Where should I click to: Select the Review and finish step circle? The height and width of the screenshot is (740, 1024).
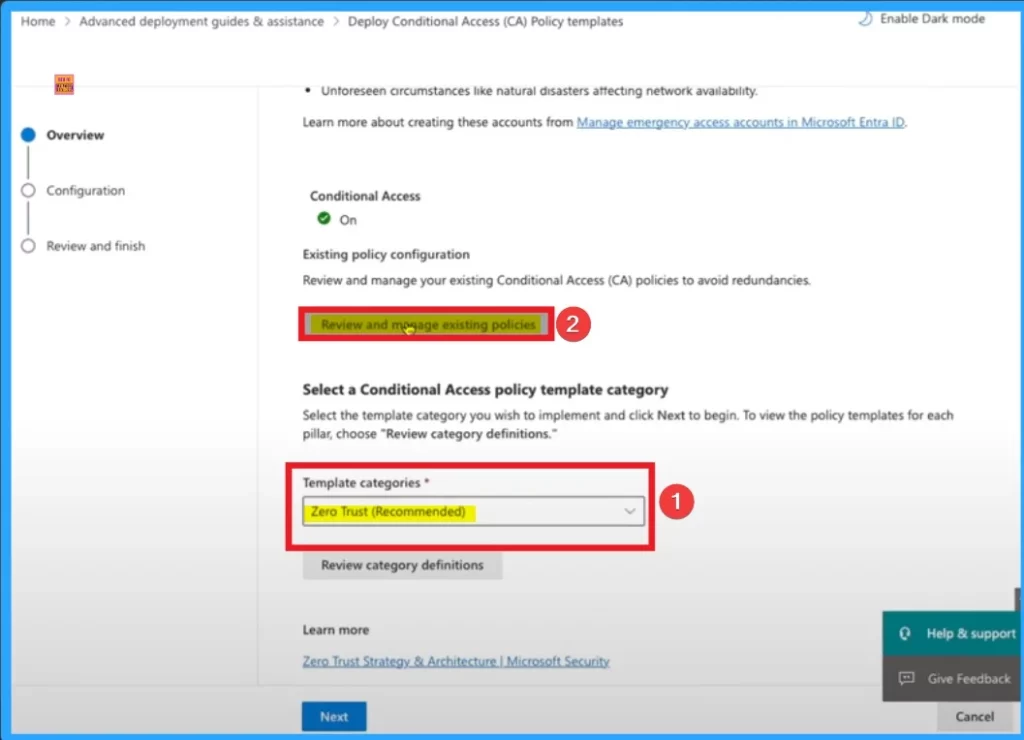click(28, 246)
